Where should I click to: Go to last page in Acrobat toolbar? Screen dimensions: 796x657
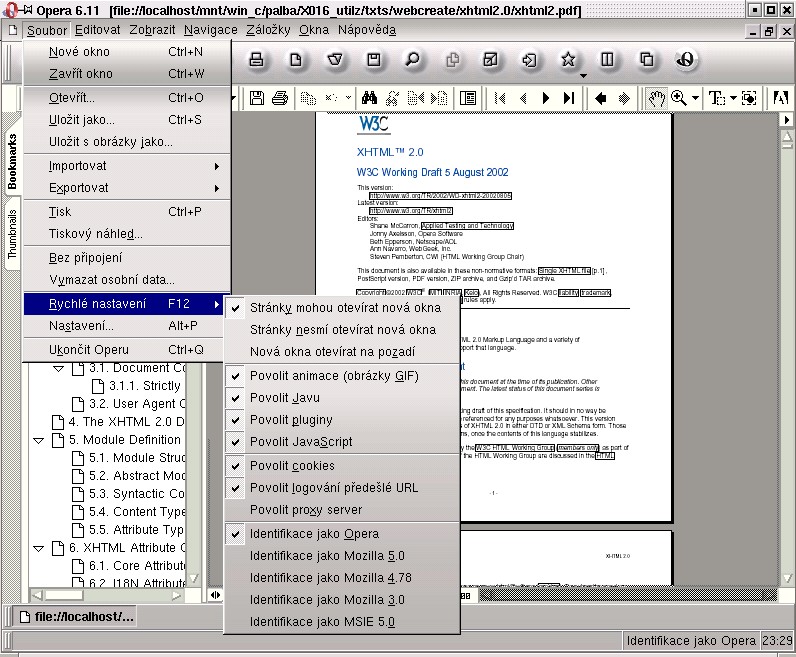point(569,97)
